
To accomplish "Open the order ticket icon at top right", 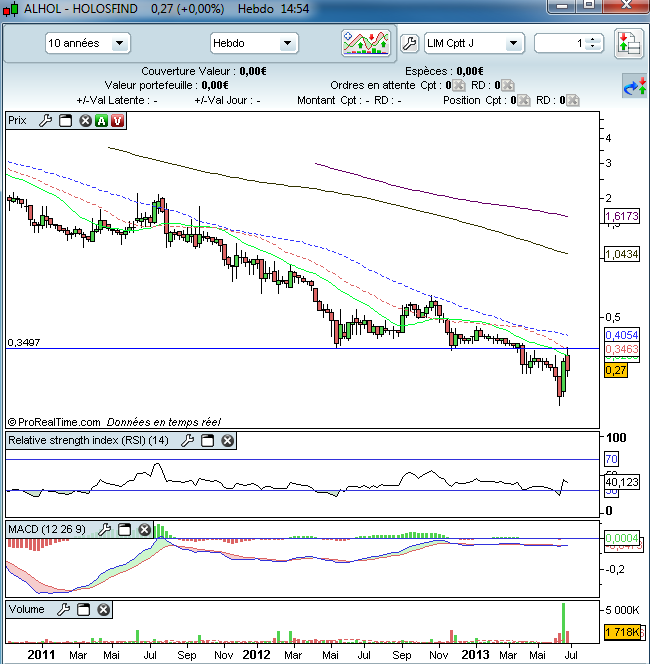I will (x=628, y=44).
